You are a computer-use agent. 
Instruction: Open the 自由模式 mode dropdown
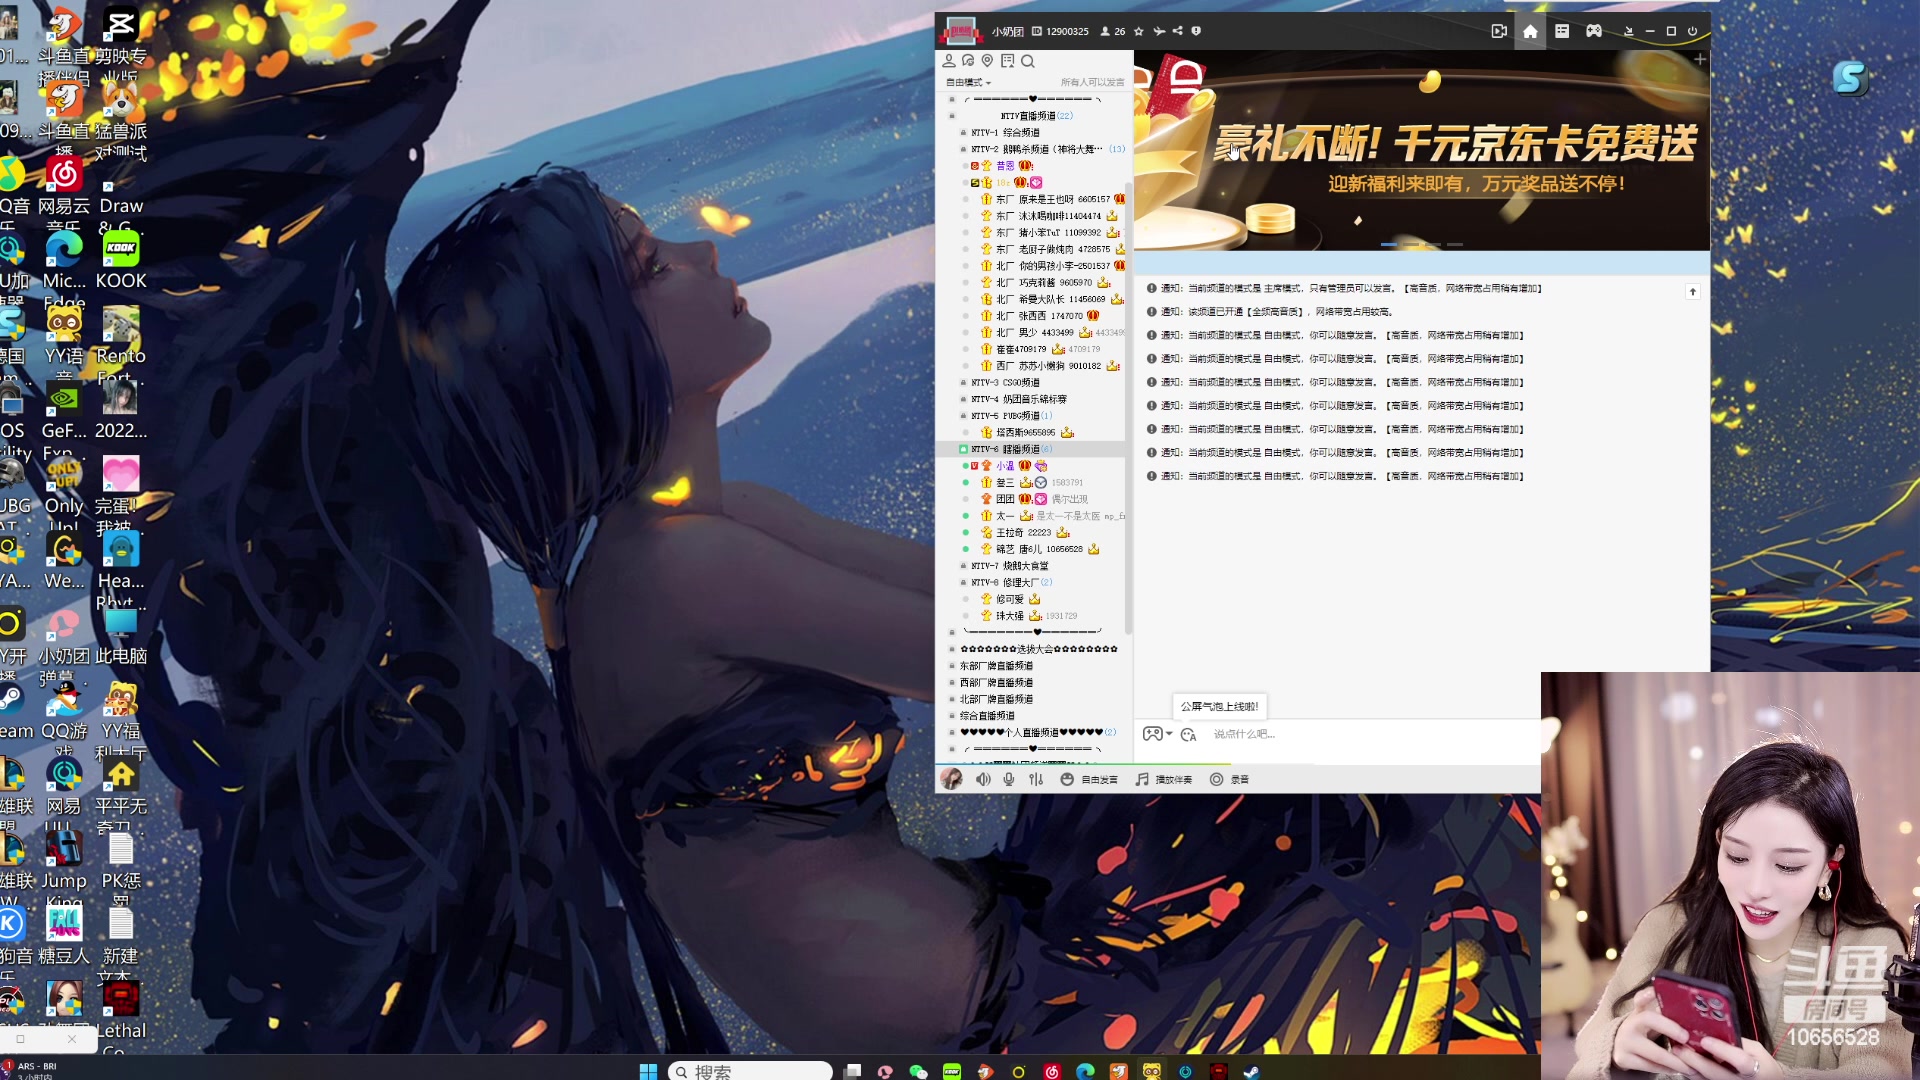pos(968,83)
